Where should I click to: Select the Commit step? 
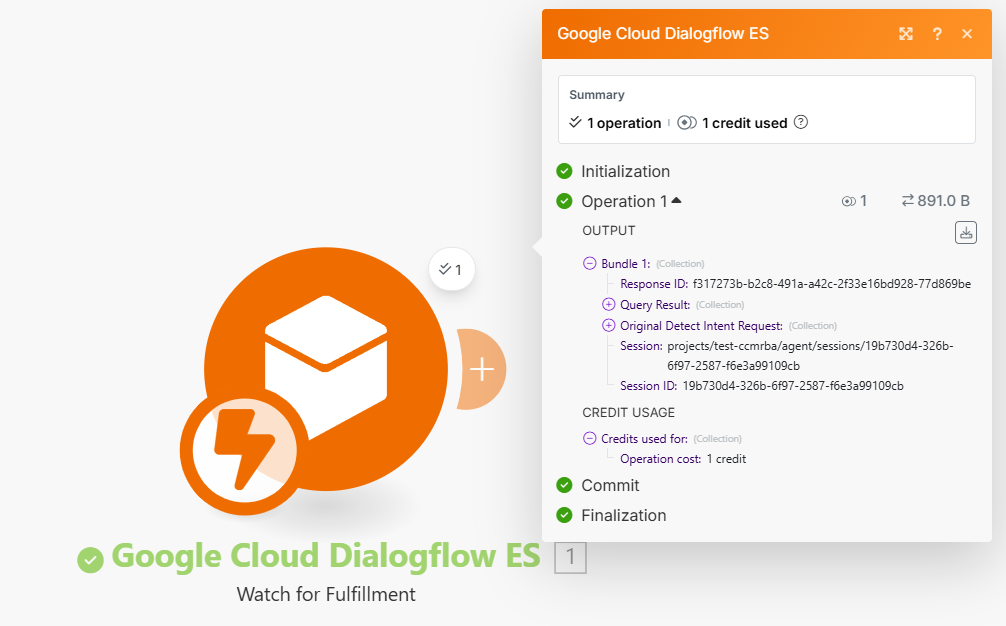point(610,485)
